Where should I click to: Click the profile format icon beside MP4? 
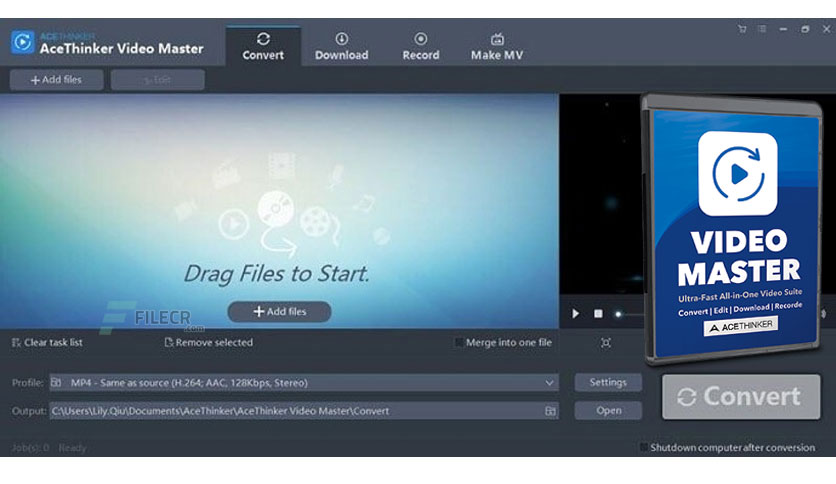click(56, 382)
